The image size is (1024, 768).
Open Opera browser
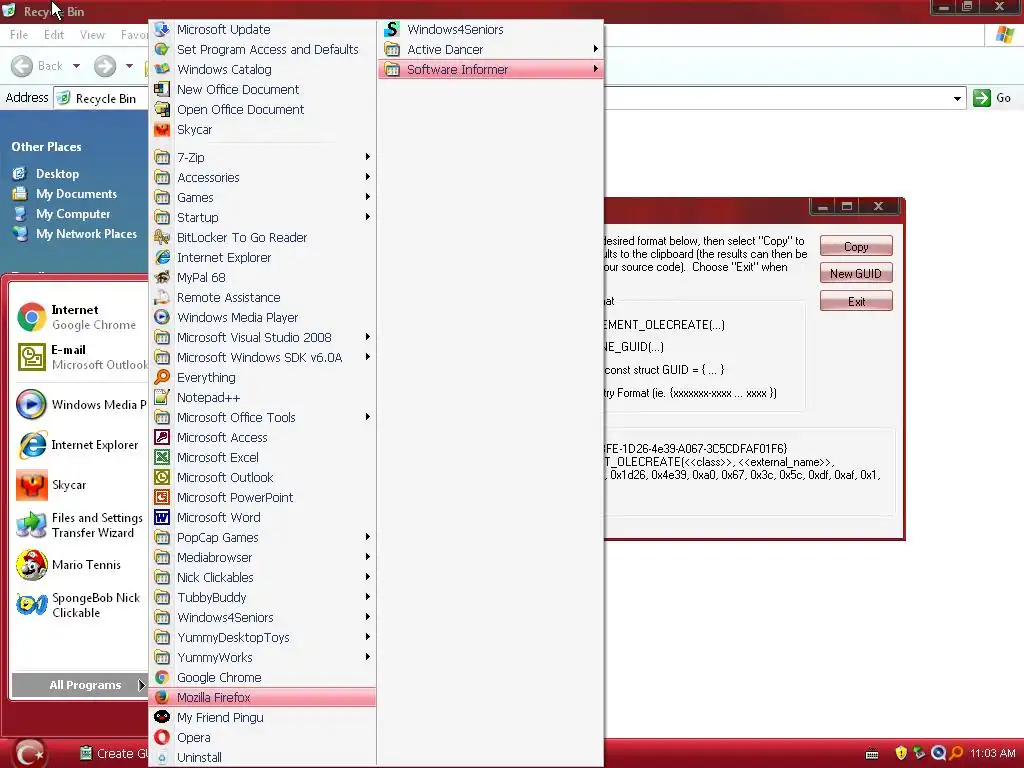point(261,737)
